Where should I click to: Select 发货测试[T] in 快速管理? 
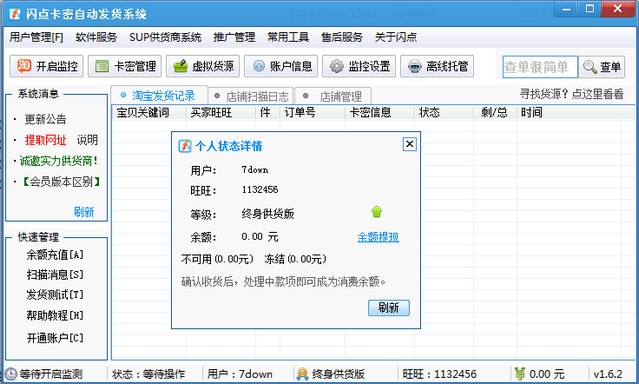(55, 295)
